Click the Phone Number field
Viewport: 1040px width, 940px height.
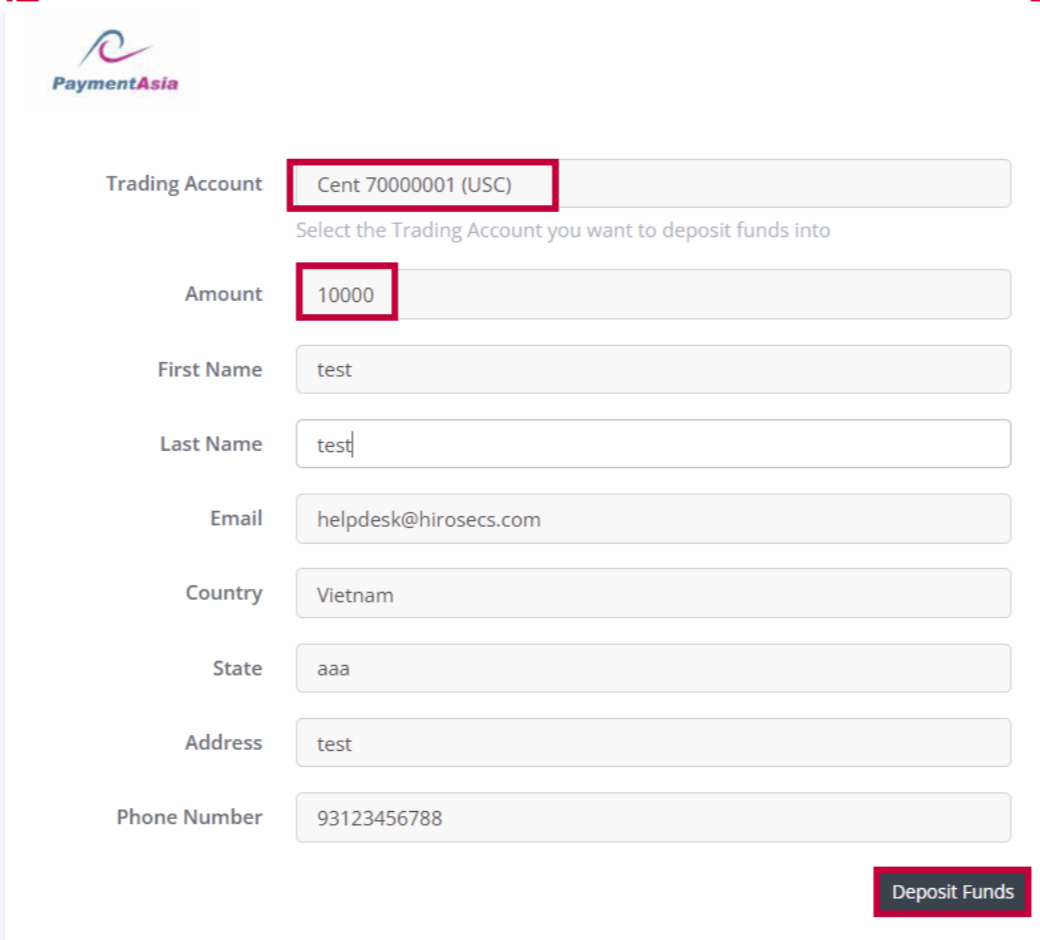coord(652,818)
